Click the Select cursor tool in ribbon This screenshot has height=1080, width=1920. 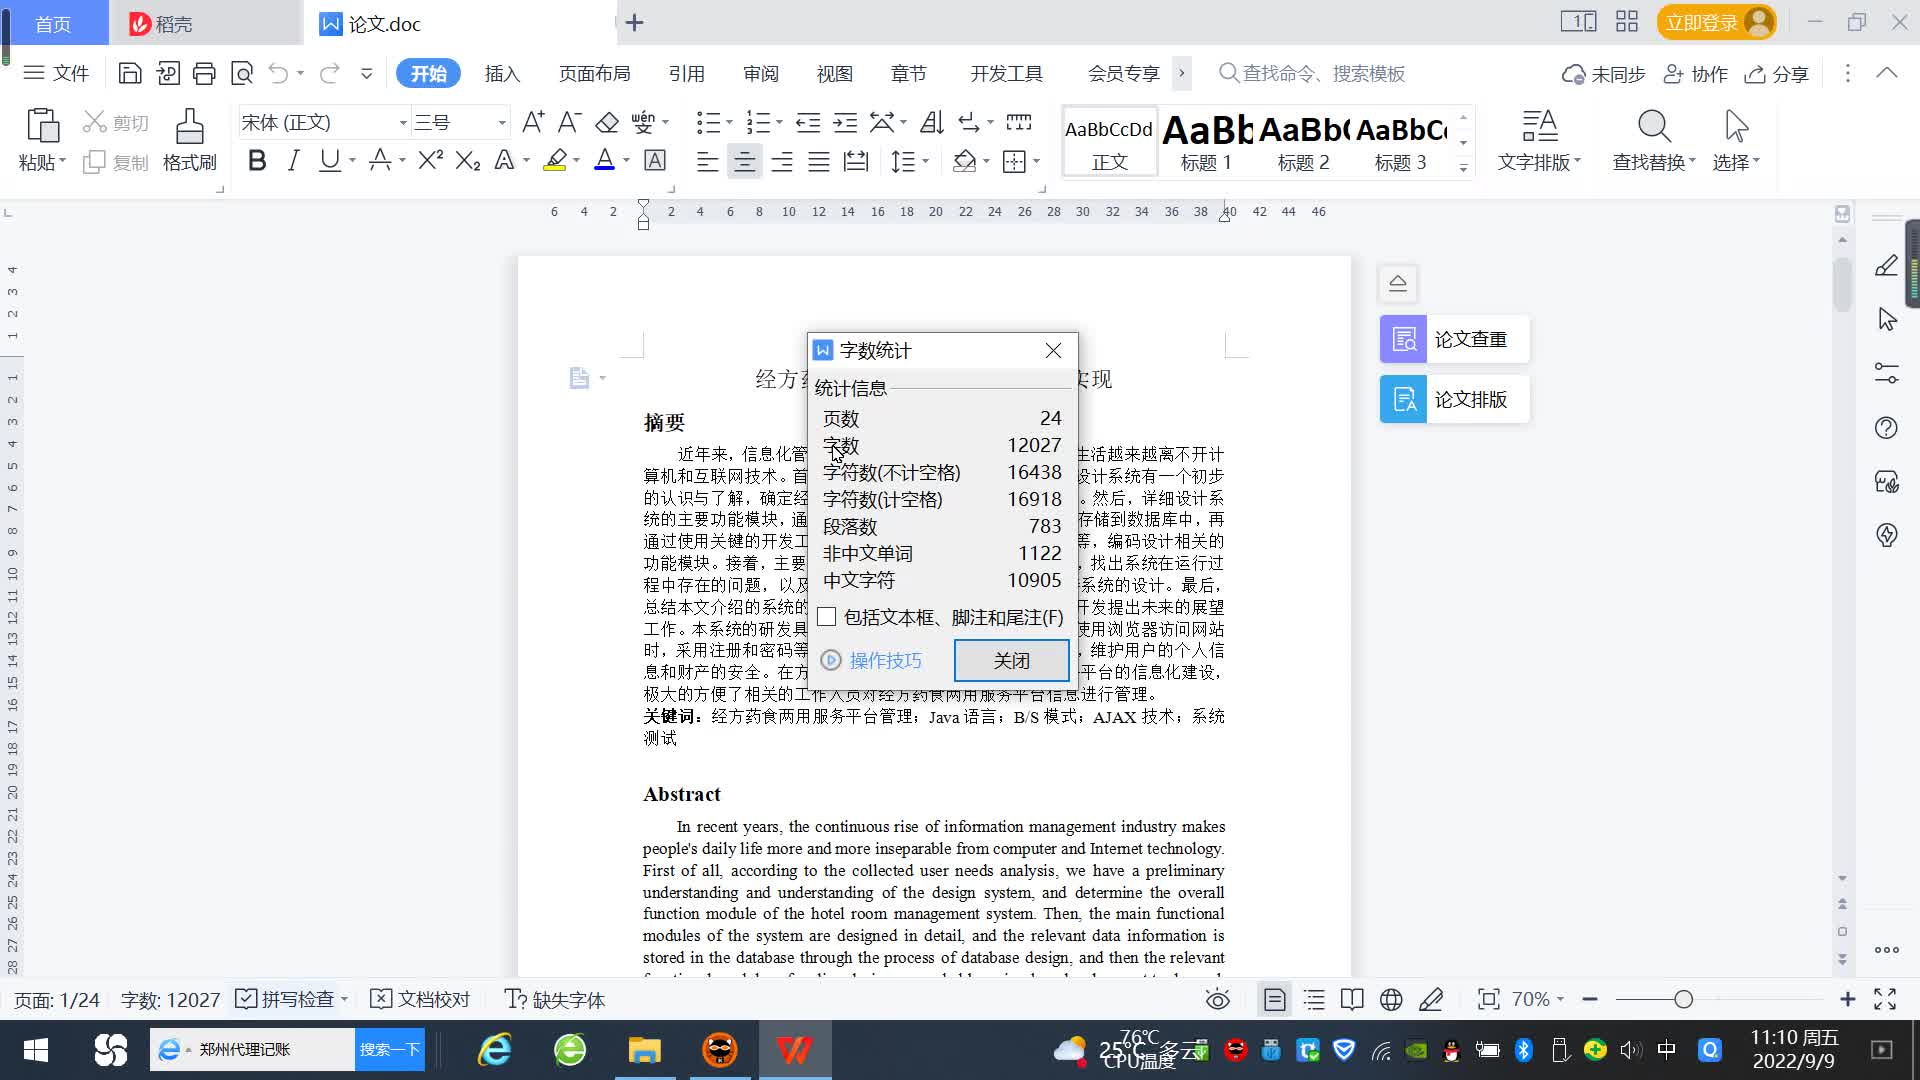1736,140
